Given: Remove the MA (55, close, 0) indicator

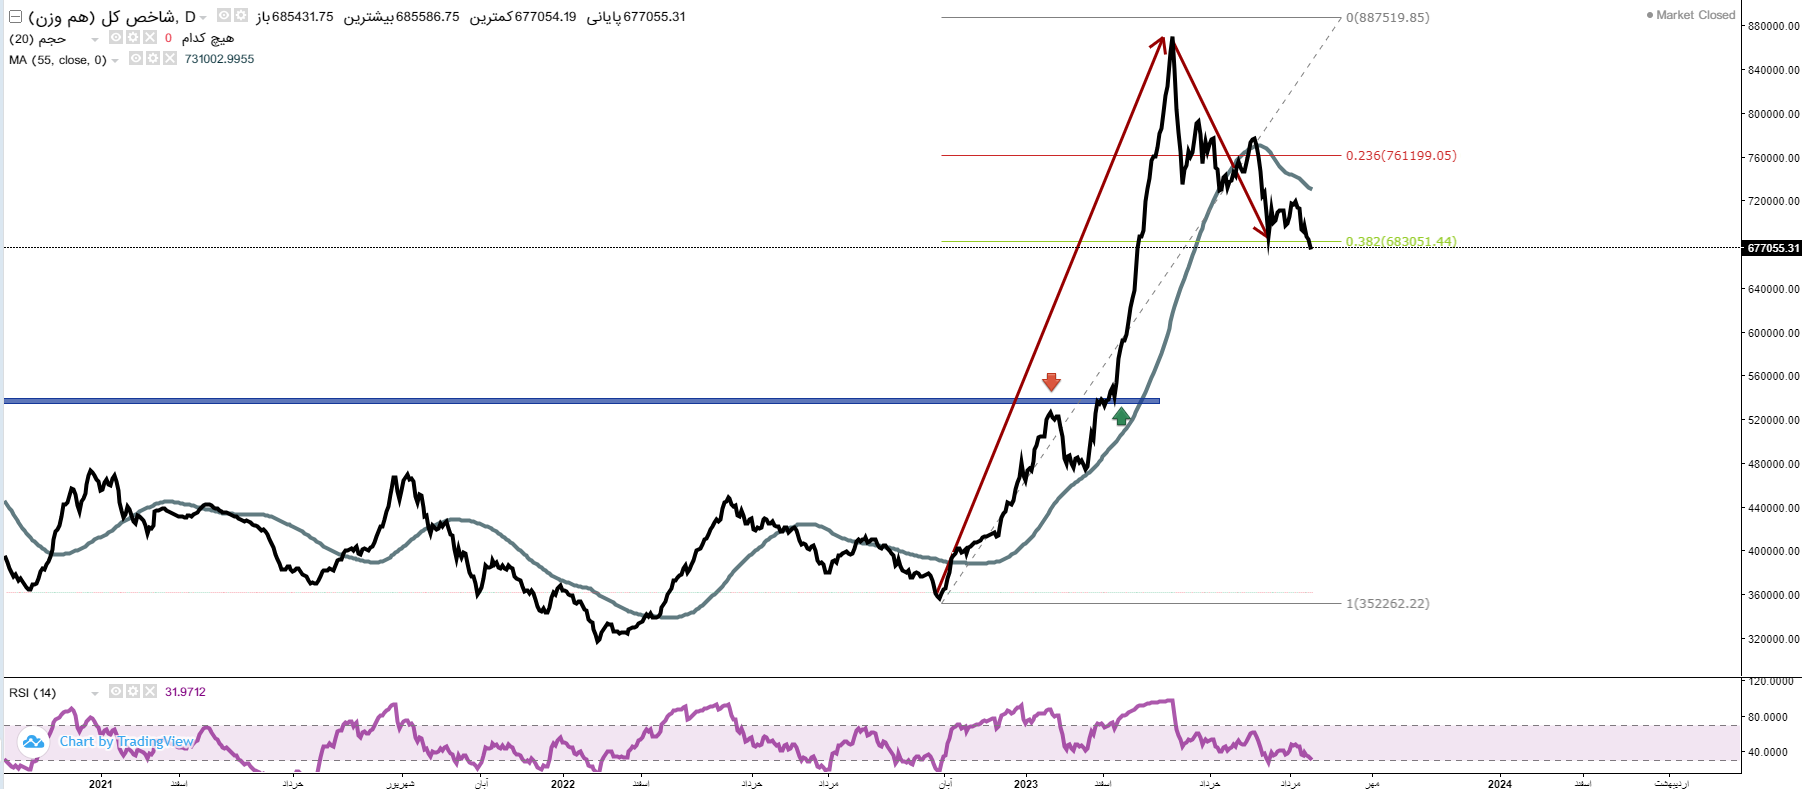Looking at the screenshot, I should coord(170,58).
